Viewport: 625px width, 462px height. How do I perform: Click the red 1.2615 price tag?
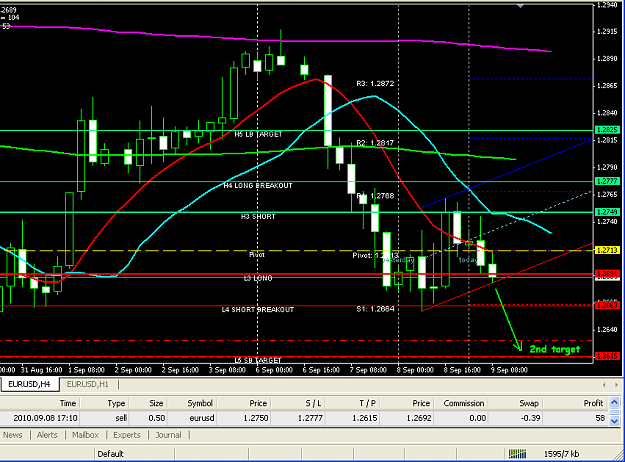[x=607, y=356]
